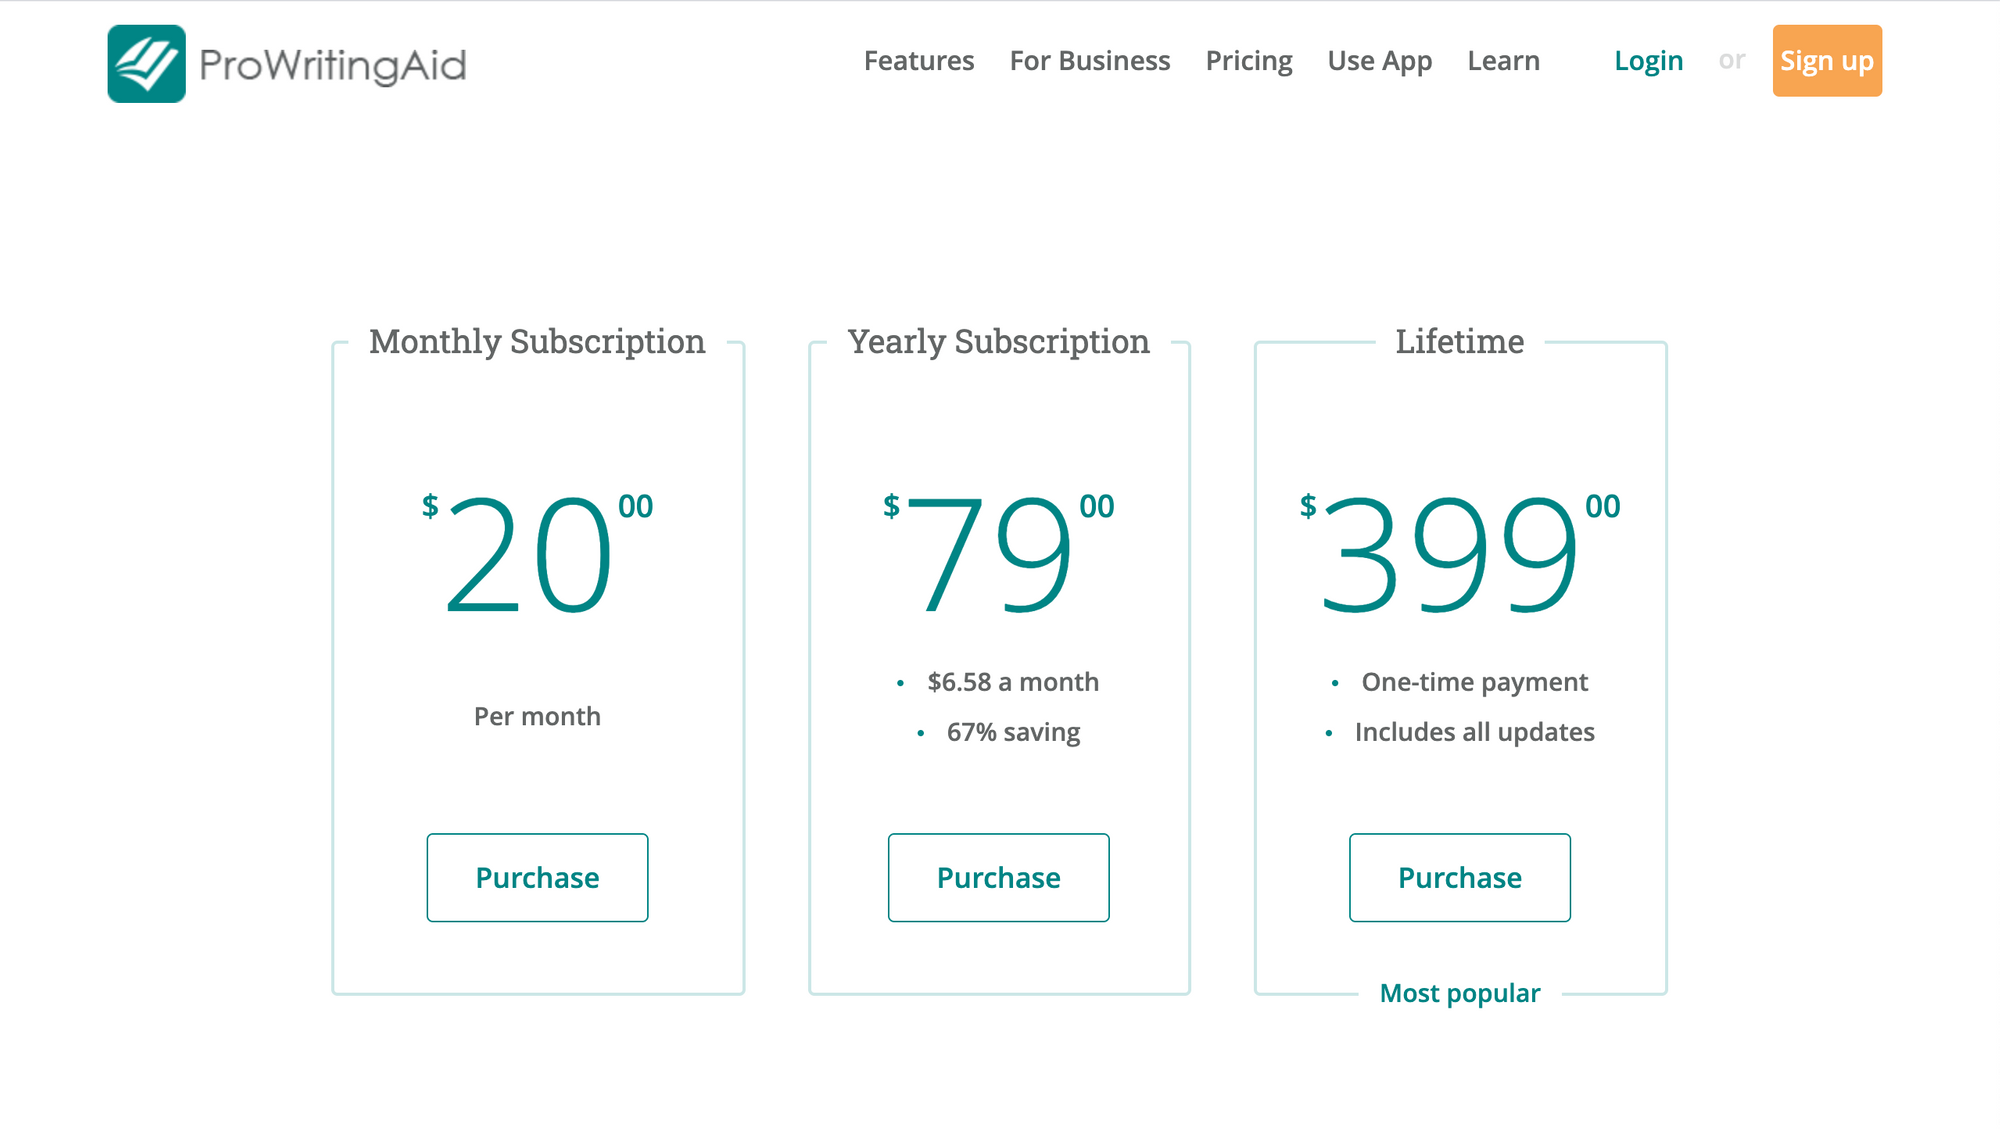Click the Yearly Subscription heading
This screenshot has height=1129, width=2000.
click(x=999, y=342)
